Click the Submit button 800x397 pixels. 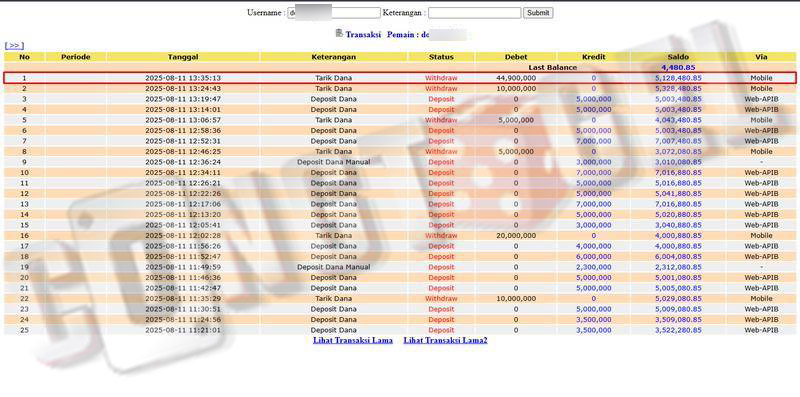[538, 13]
